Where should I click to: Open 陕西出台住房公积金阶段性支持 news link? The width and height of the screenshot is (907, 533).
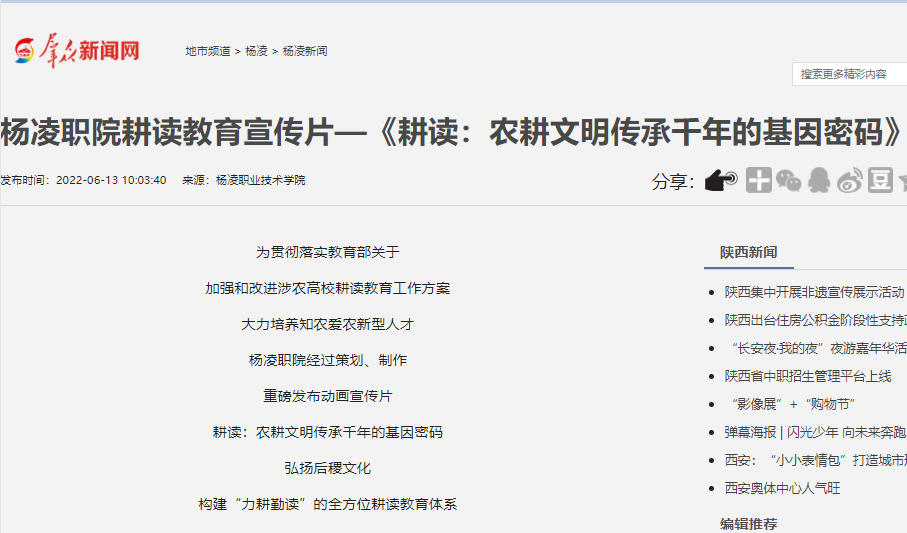pos(815,320)
